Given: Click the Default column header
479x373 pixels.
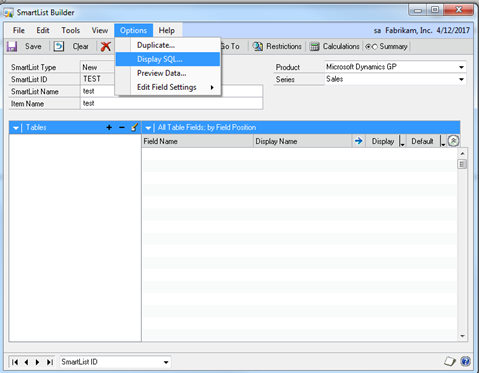Looking at the screenshot, I should (422, 141).
